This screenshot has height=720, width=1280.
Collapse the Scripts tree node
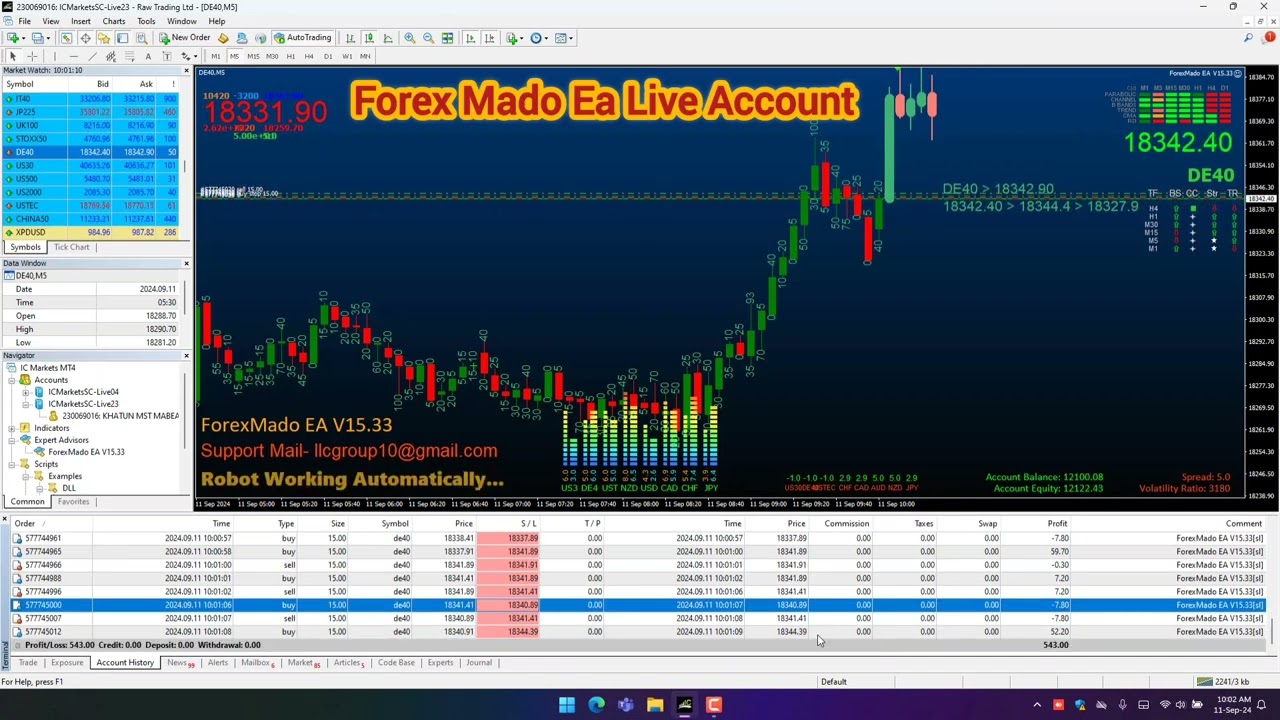pos(11,464)
